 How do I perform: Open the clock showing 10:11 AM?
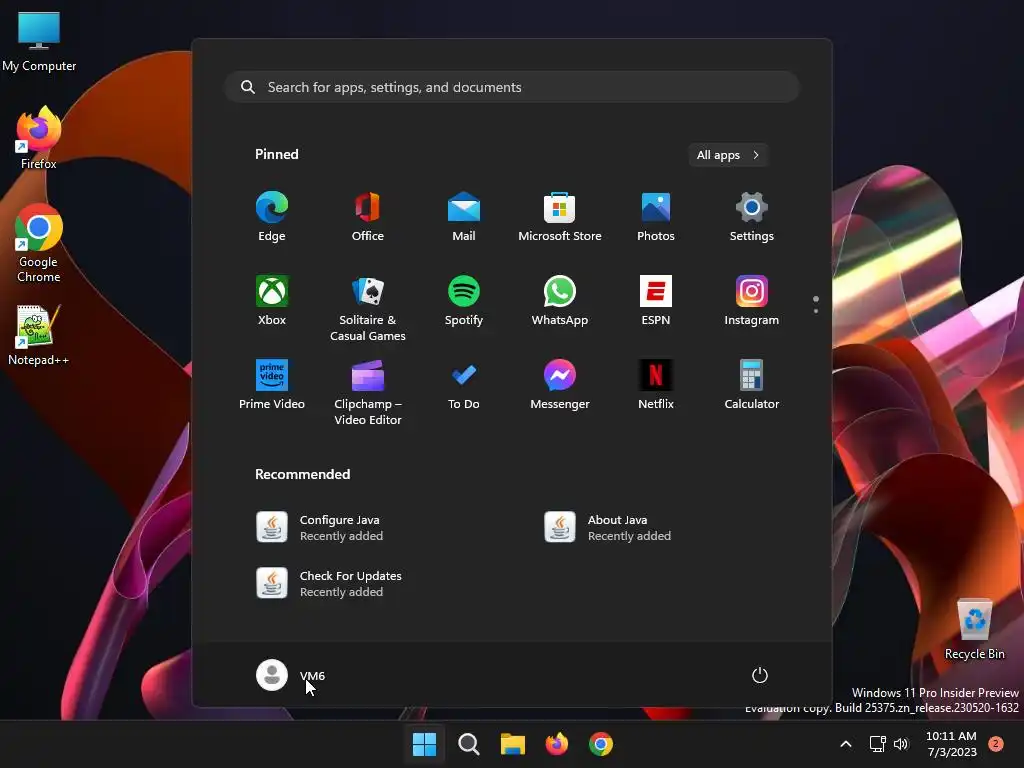pos(952,744)
